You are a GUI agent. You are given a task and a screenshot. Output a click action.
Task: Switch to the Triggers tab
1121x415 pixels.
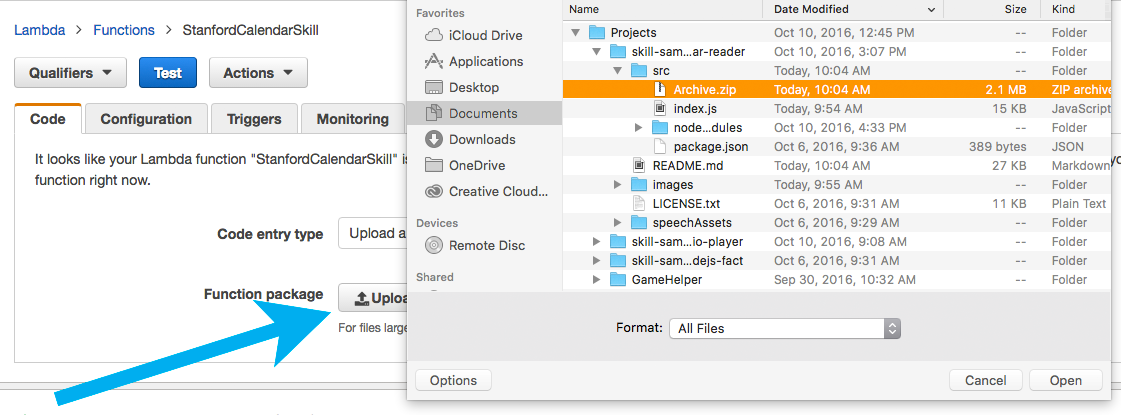click(x=254, y=119)
